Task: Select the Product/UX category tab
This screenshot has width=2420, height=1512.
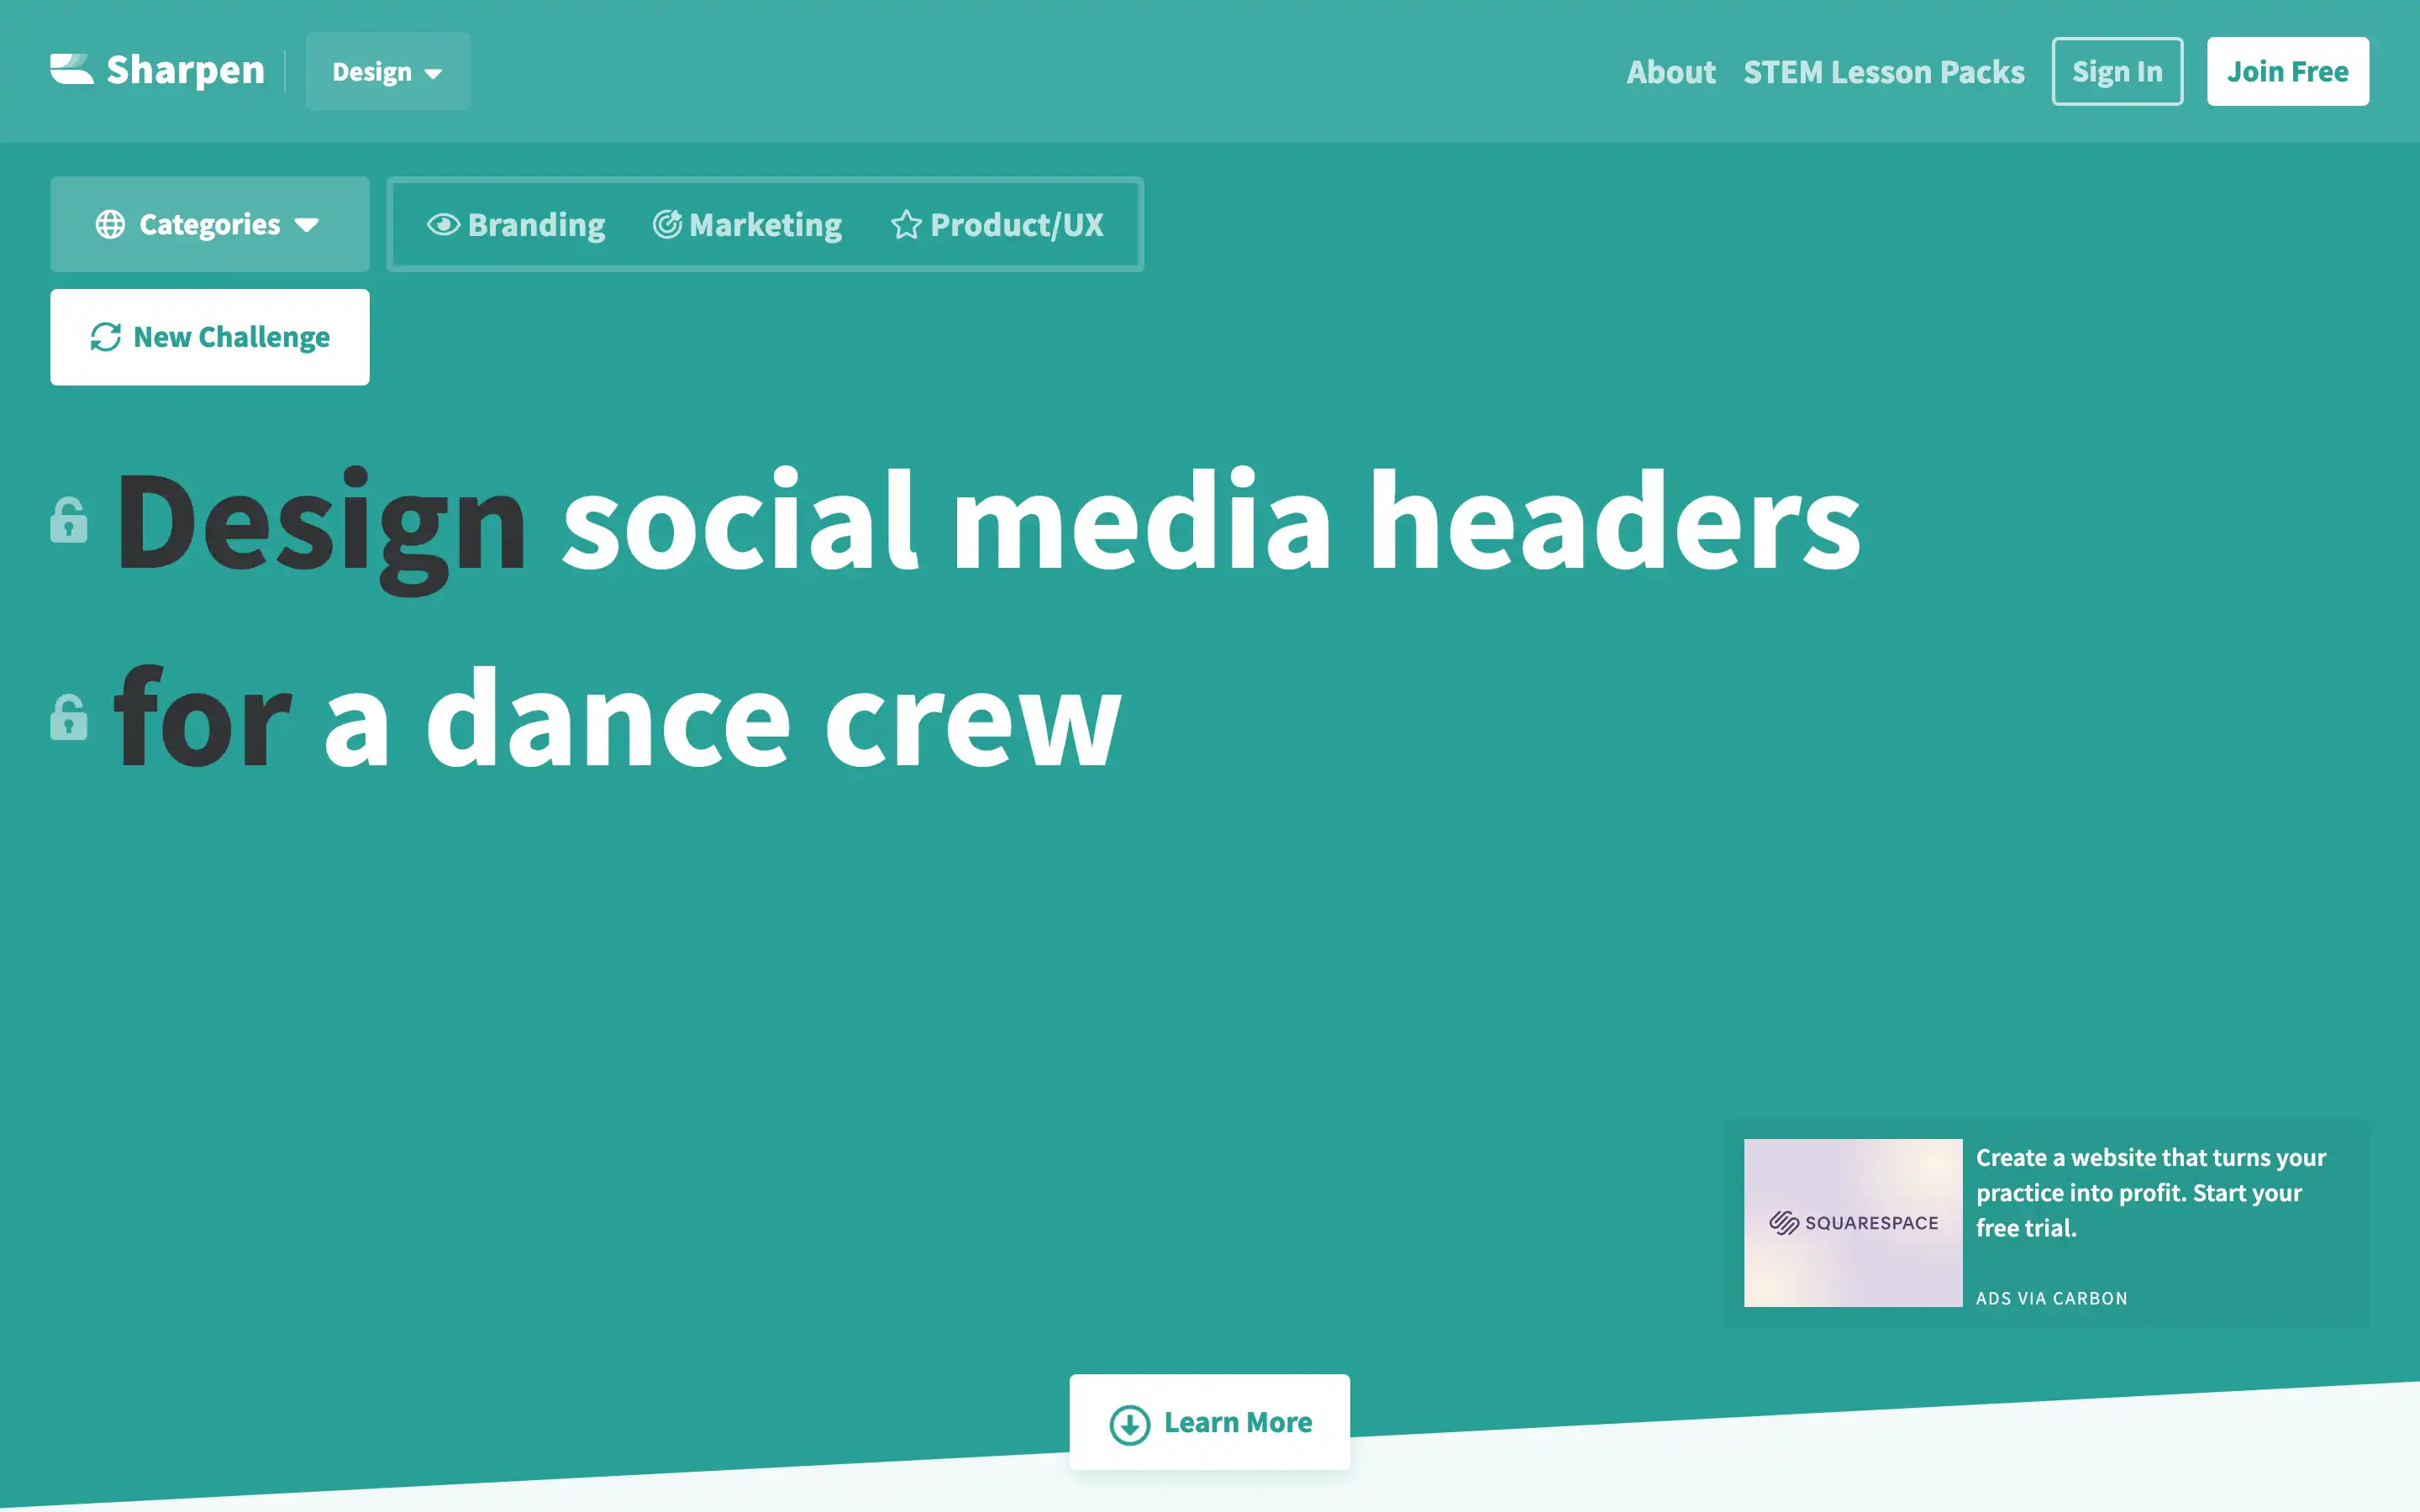Action: pos(1016,225)
